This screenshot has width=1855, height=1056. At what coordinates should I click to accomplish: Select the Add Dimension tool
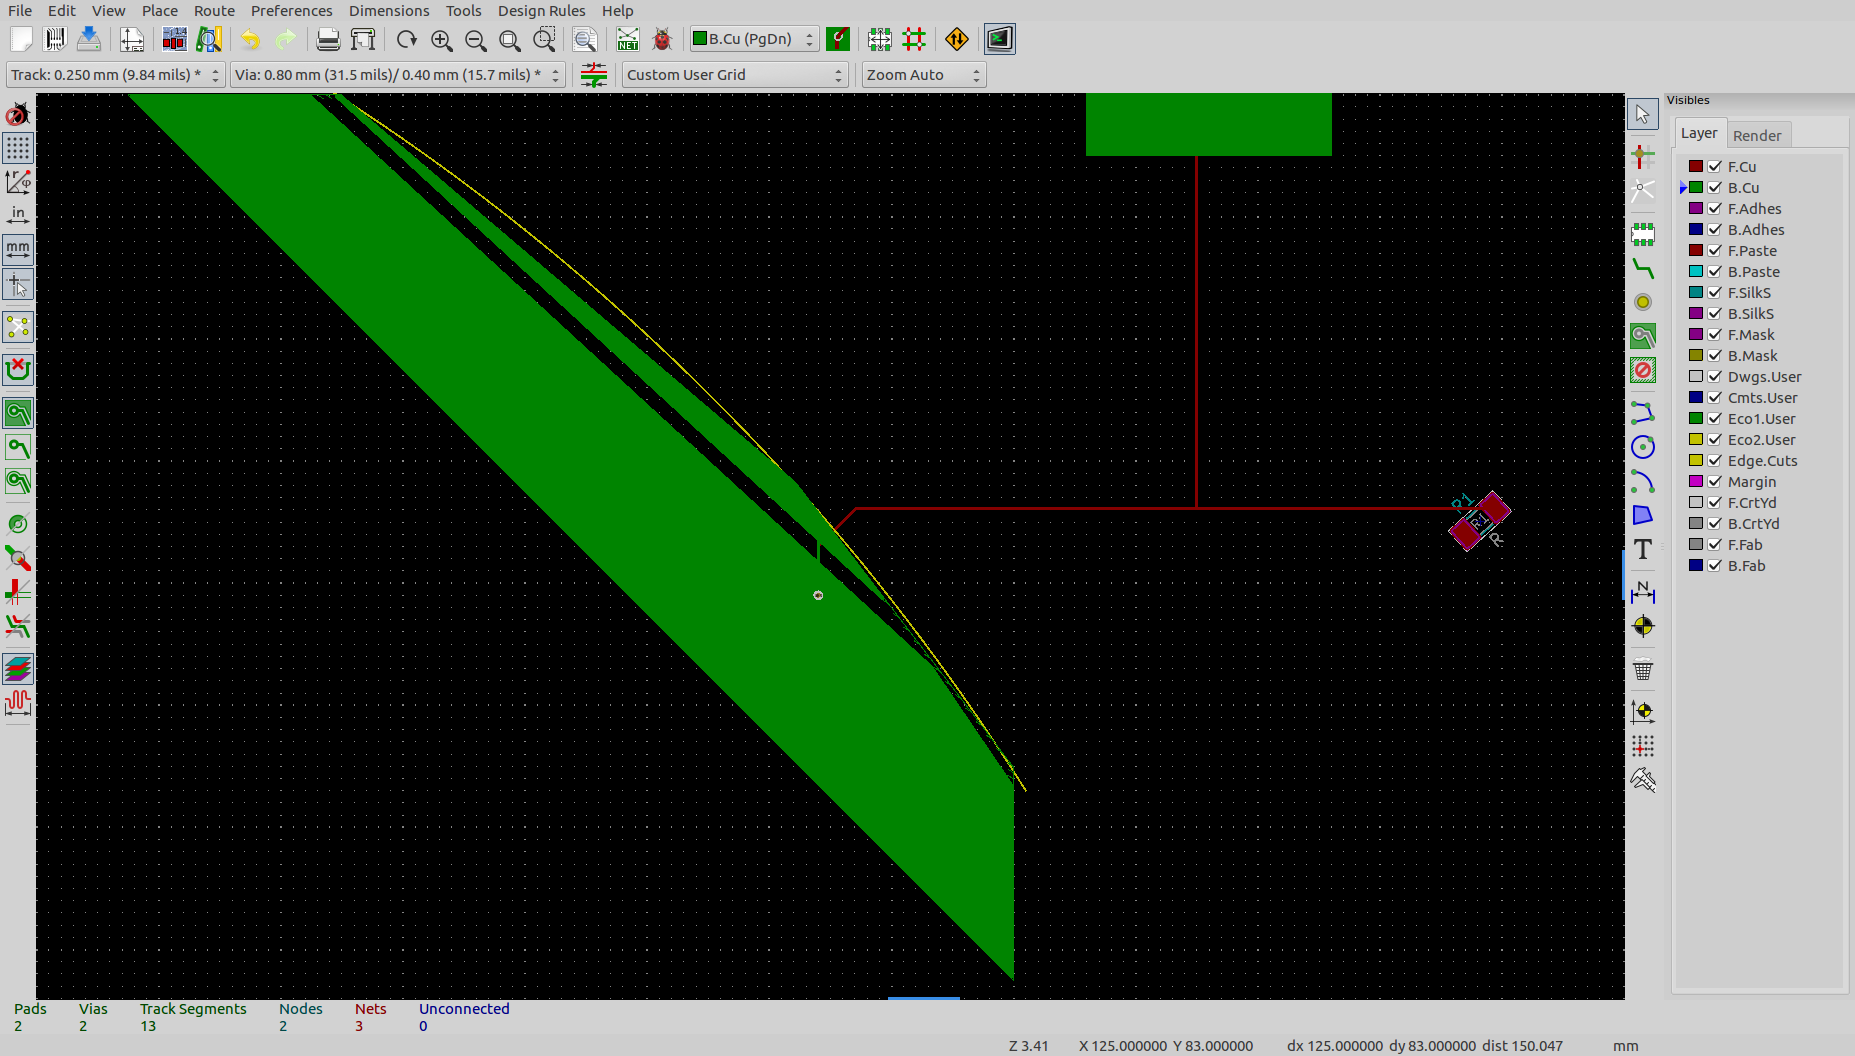tap(1642, 592)
